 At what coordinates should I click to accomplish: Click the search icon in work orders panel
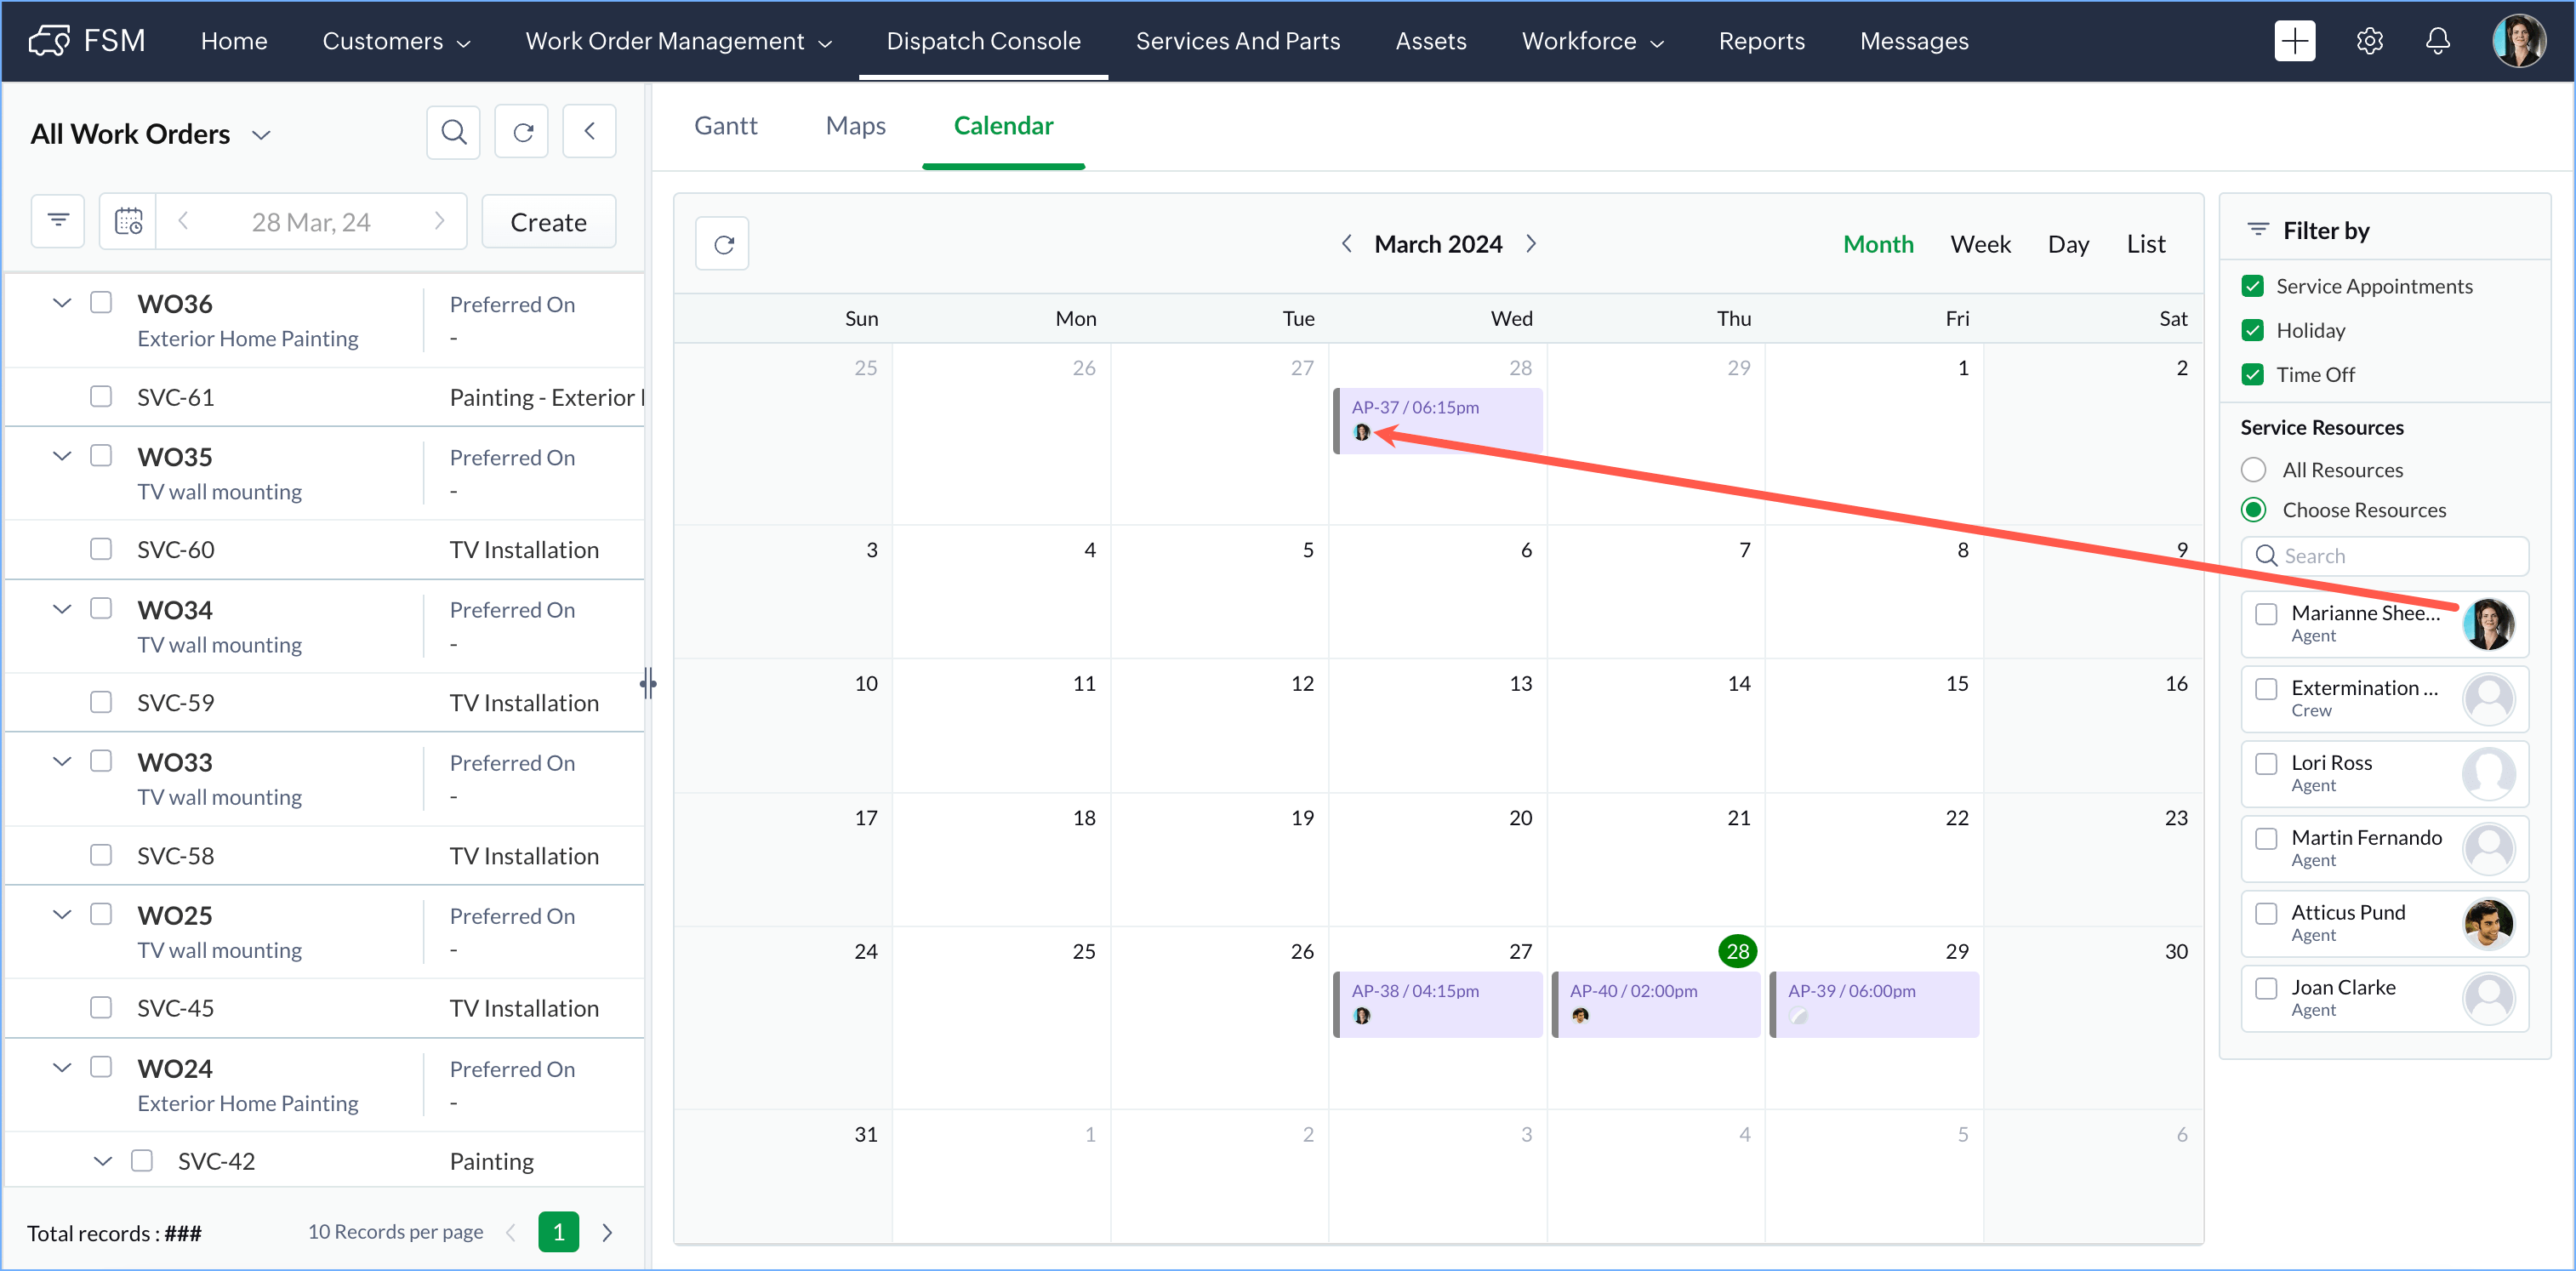[453, 132]
